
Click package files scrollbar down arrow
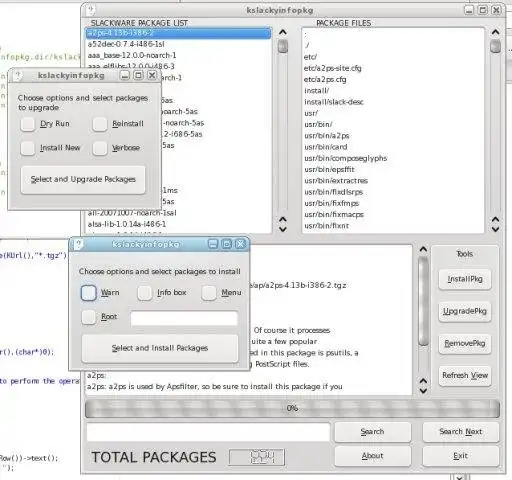coord(495,229)
